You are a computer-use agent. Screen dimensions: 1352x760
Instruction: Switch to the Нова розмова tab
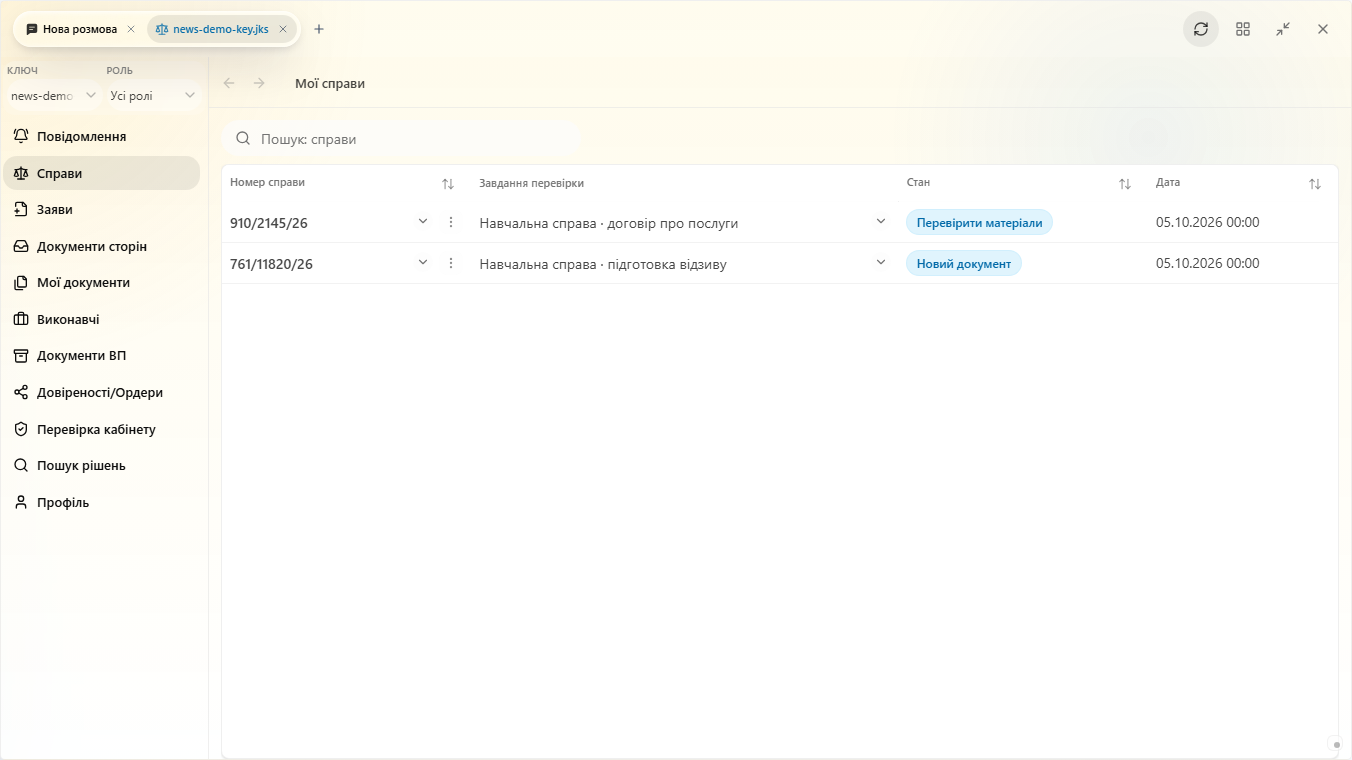coord(79,29)
